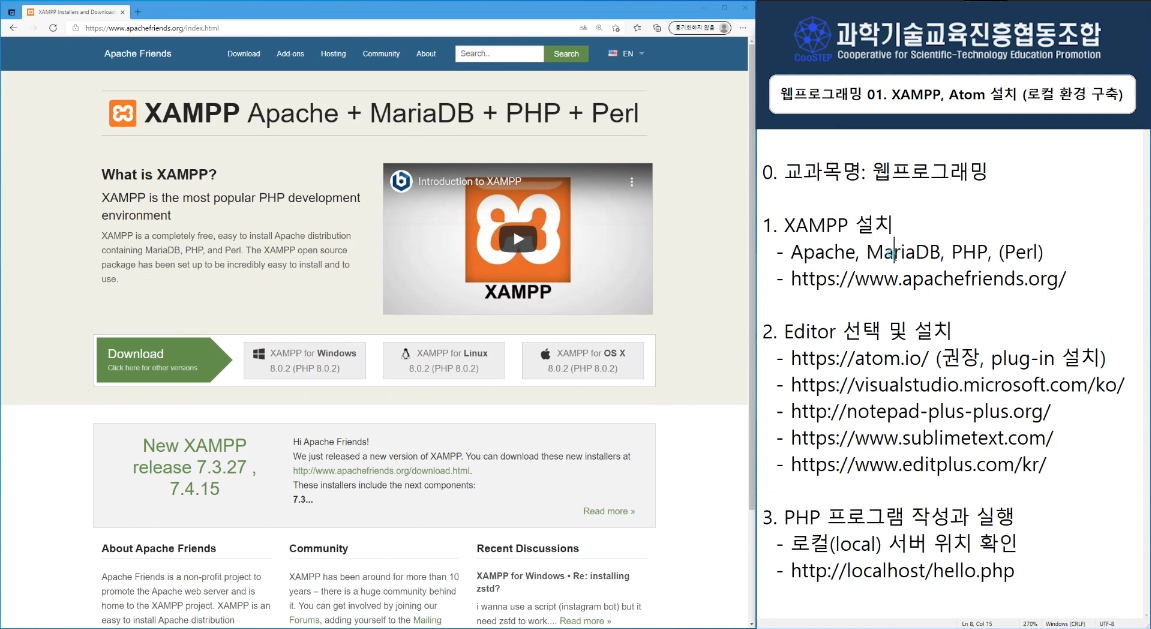Reload the Apache Friends page

51,28
